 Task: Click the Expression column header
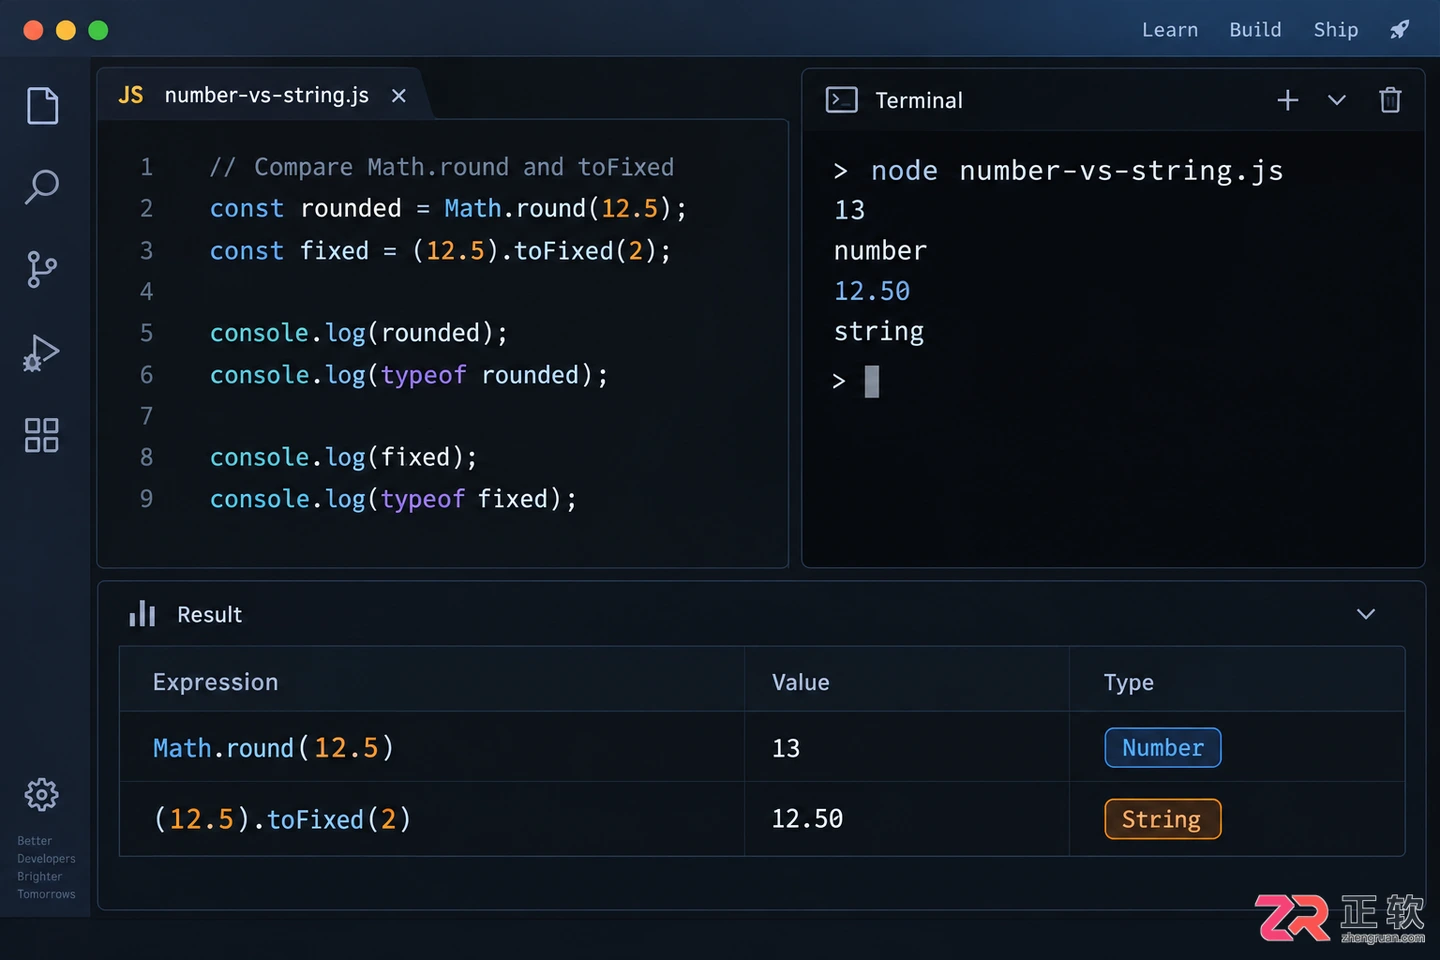point(216,682)
